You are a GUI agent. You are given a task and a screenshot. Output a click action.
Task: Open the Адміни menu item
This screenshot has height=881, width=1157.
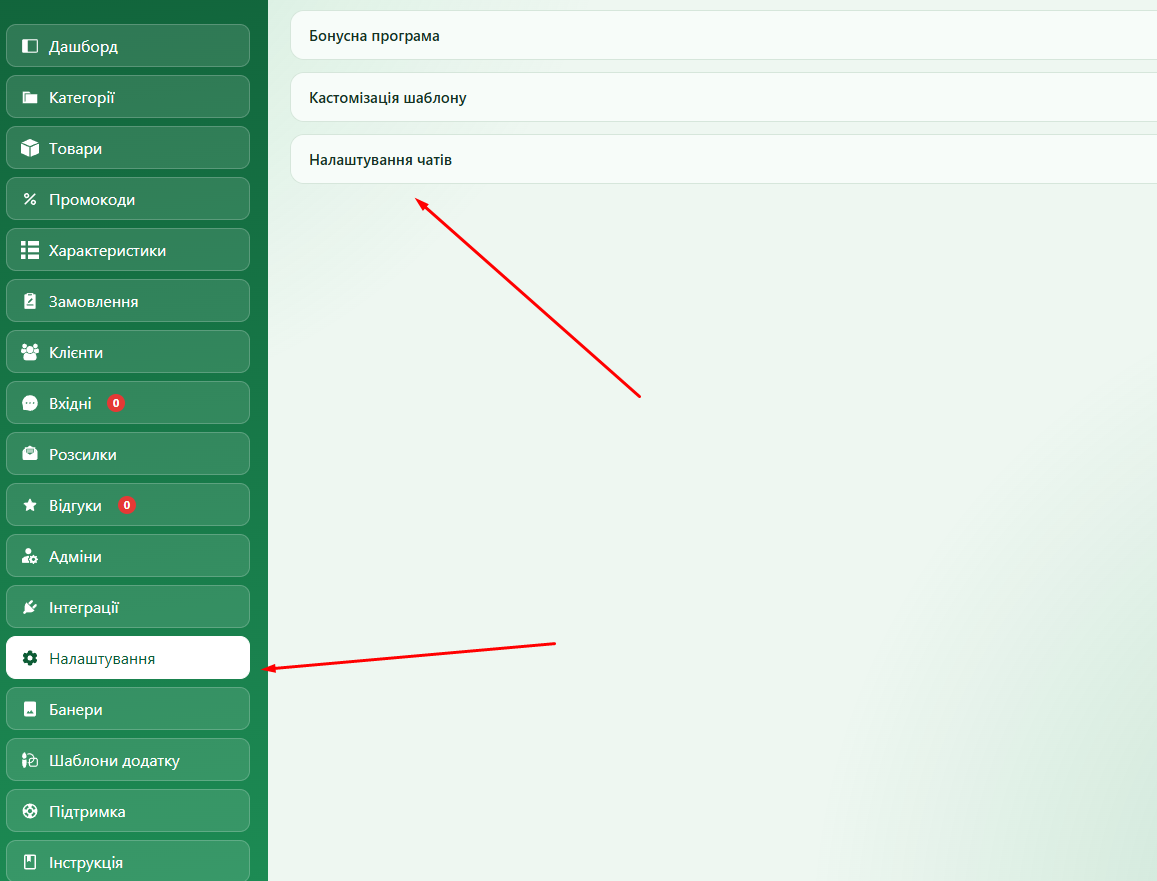[128, 556]
